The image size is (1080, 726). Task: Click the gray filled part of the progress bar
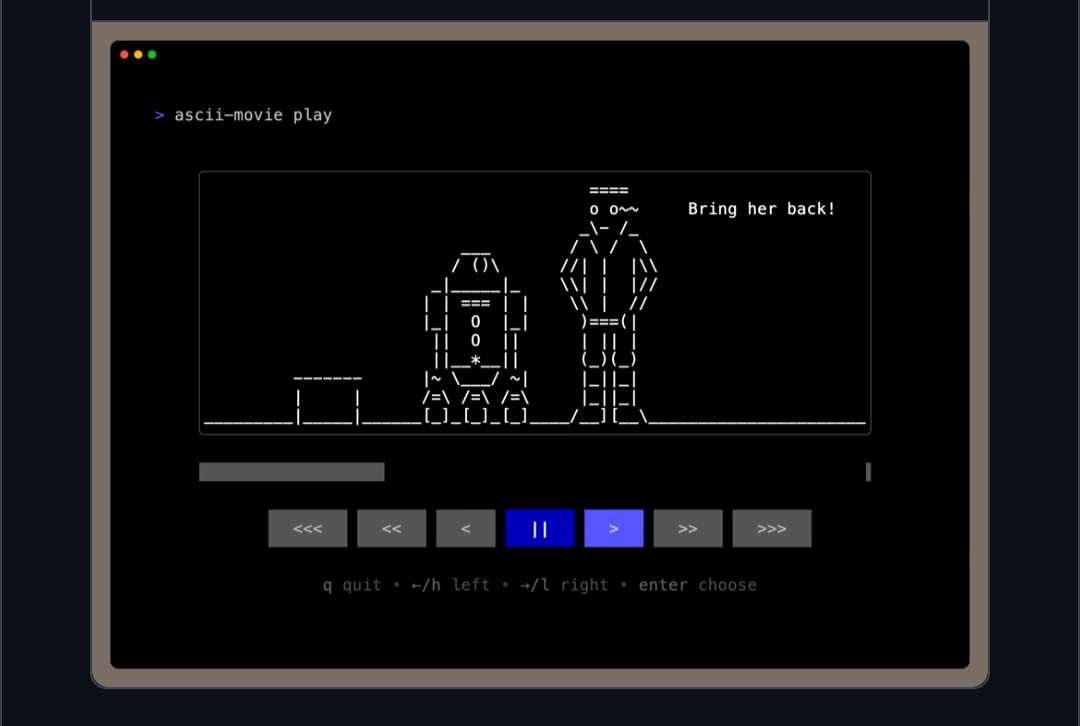[291, 472]
